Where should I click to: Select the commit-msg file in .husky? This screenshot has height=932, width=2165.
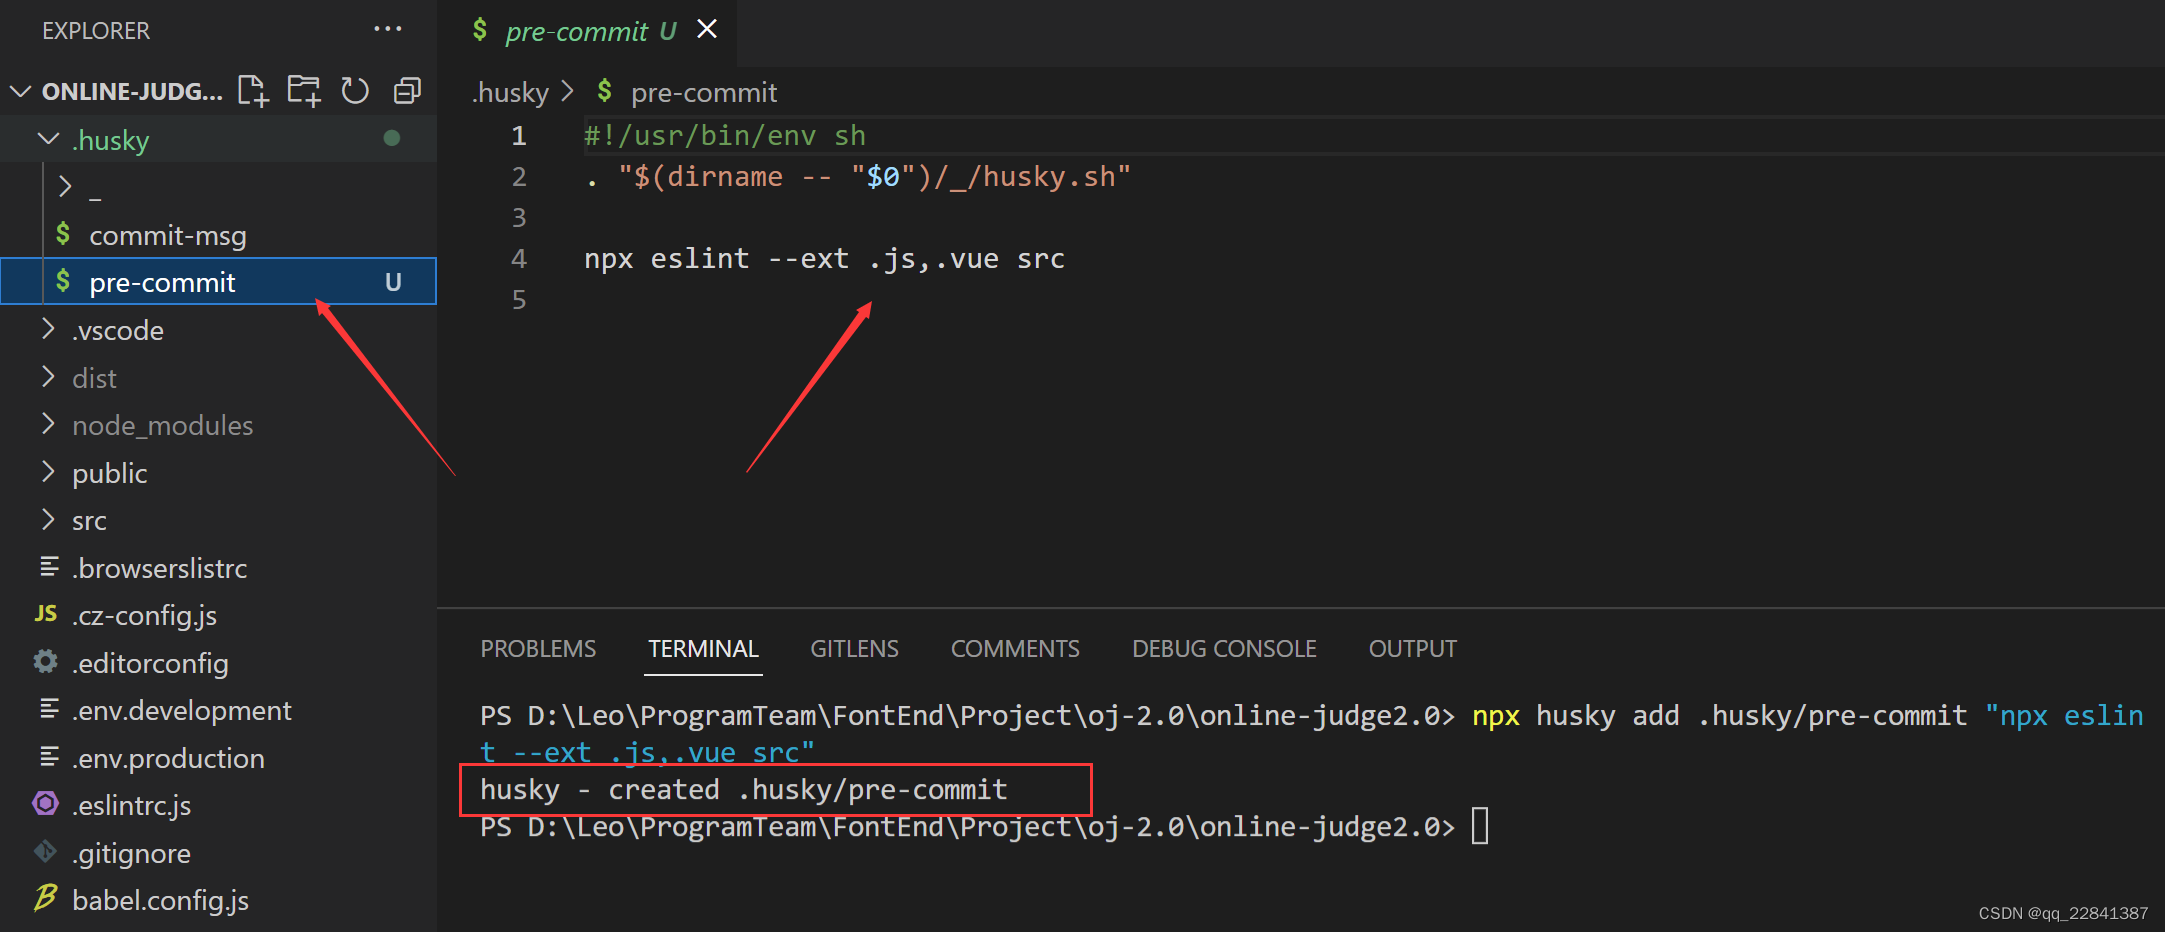[x=167, y=236]
